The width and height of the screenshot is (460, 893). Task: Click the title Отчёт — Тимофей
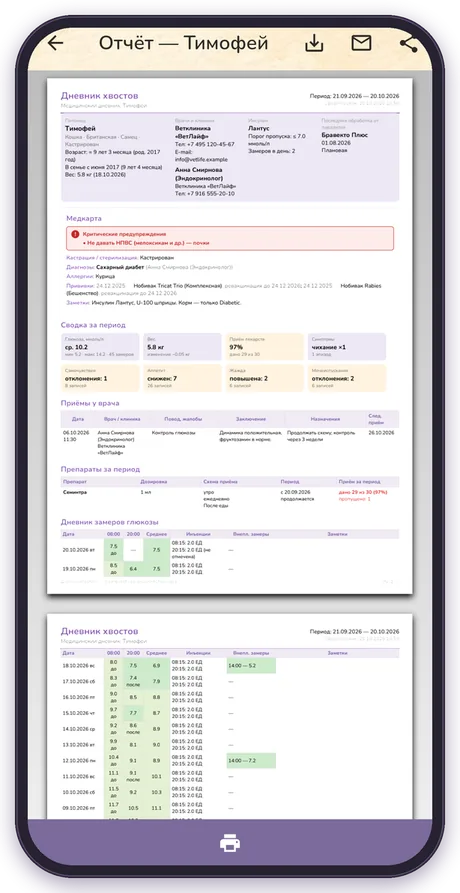tap(183, 43)
